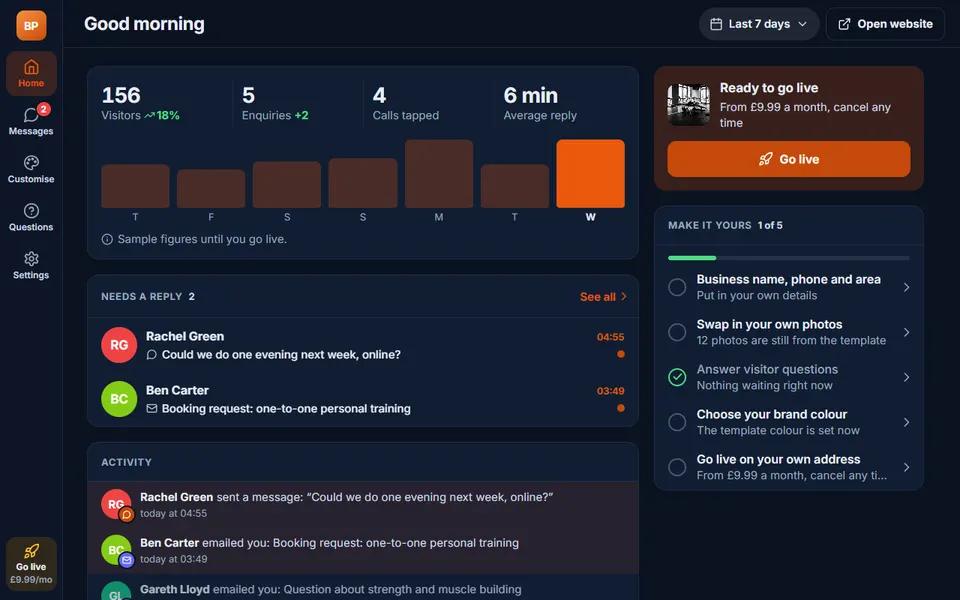Click the rocket icon in Go live button
The image size is (960, 600).
(765, 159)
